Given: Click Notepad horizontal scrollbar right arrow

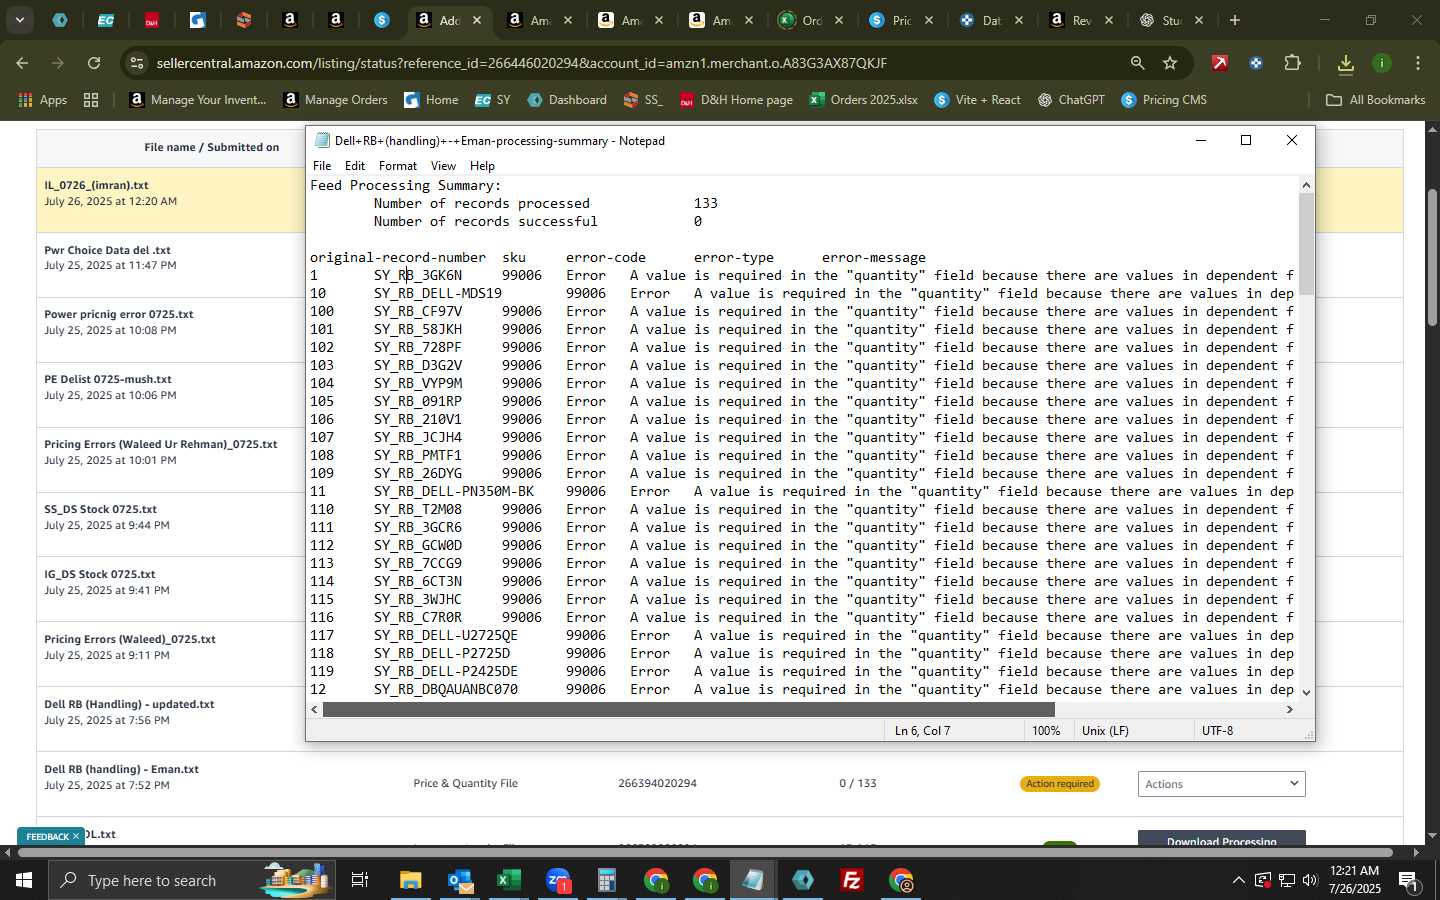Looking at the screenshot, I should (1290, 709).
